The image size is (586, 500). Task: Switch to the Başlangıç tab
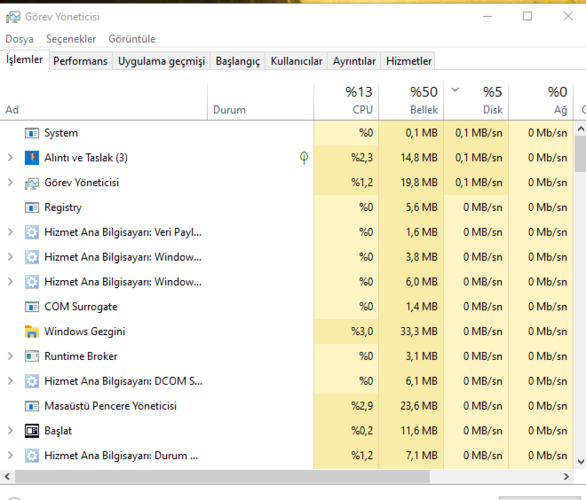pyautogui.click(x=238, y=61)
